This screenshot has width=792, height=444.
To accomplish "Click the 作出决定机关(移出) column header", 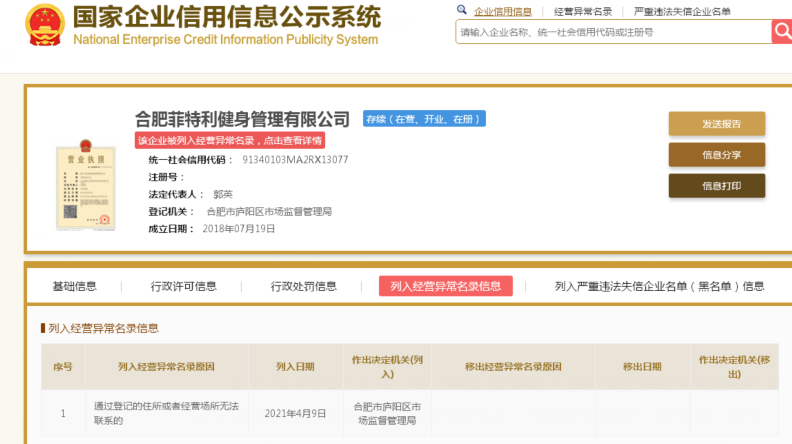I will [x=734, y=367].
